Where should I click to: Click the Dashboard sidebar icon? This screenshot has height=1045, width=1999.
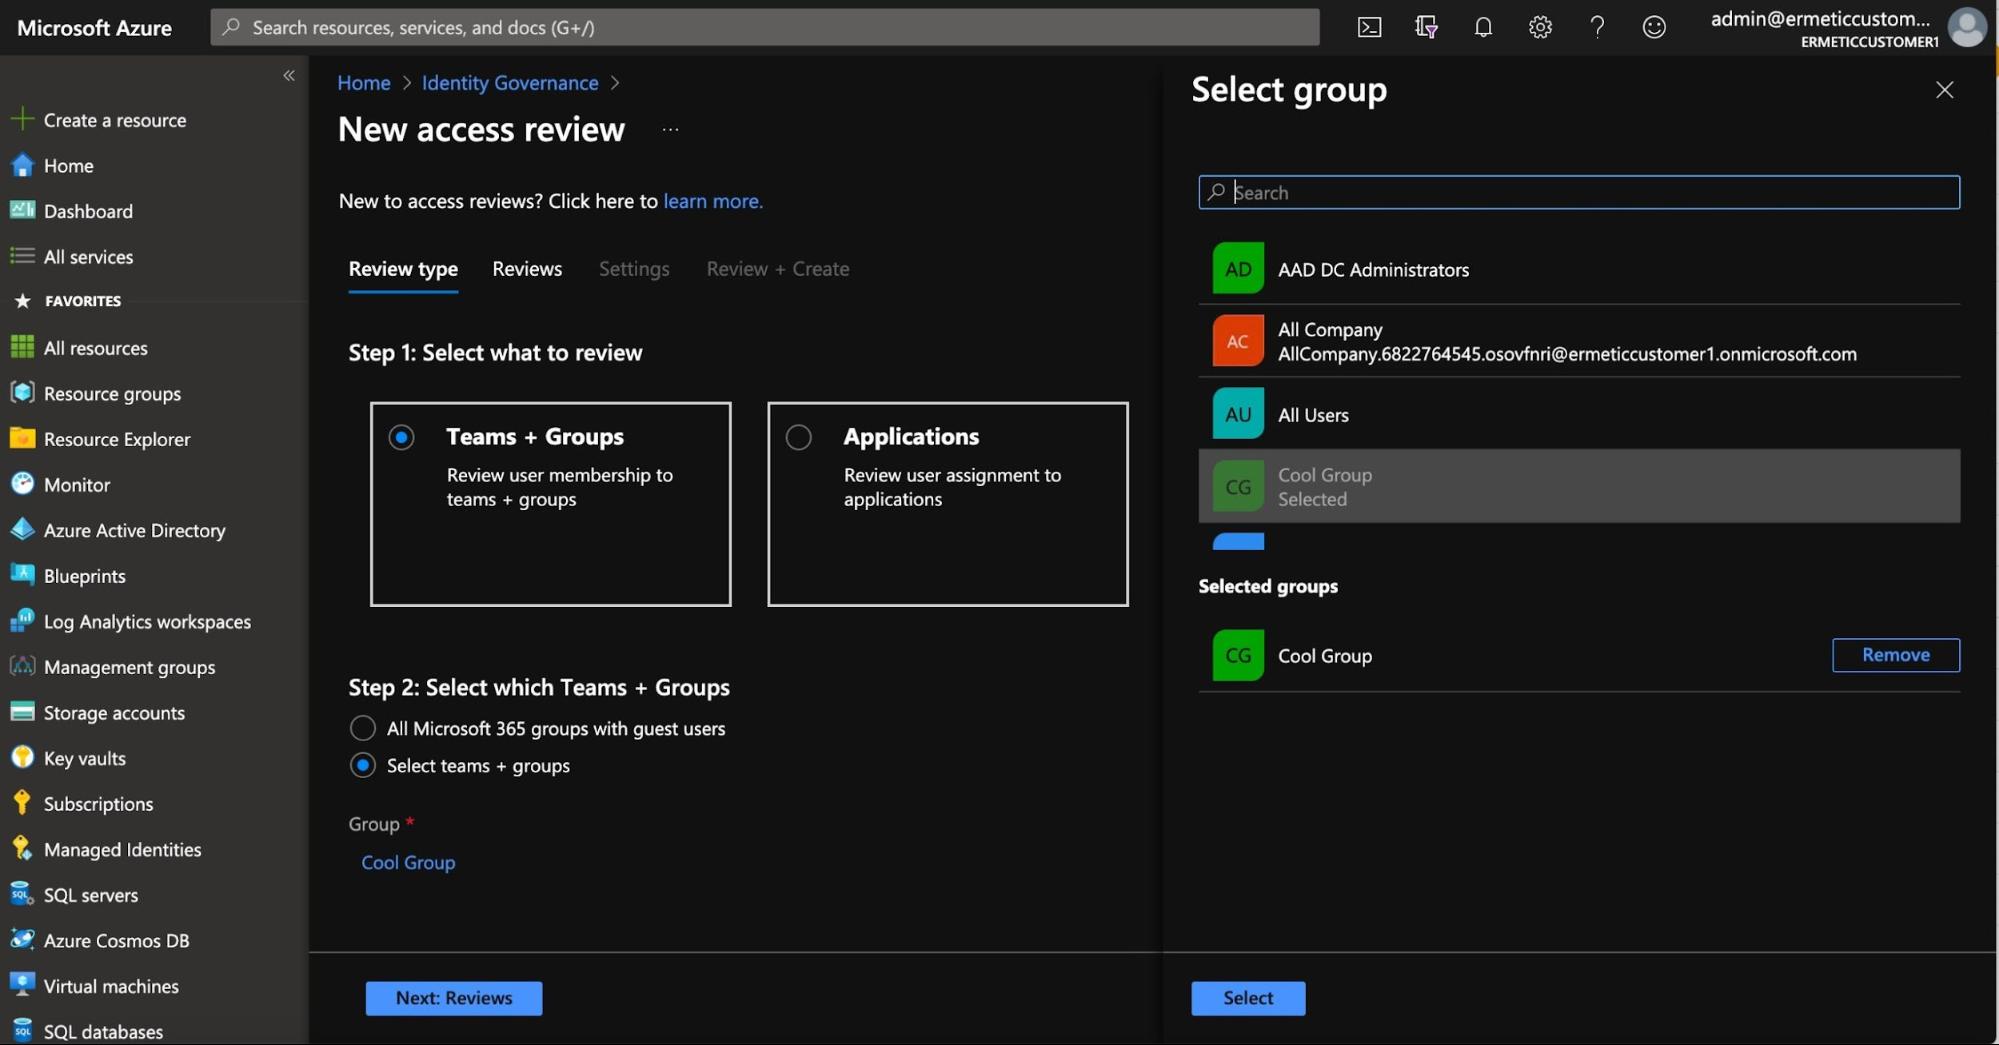click(22, 210)
